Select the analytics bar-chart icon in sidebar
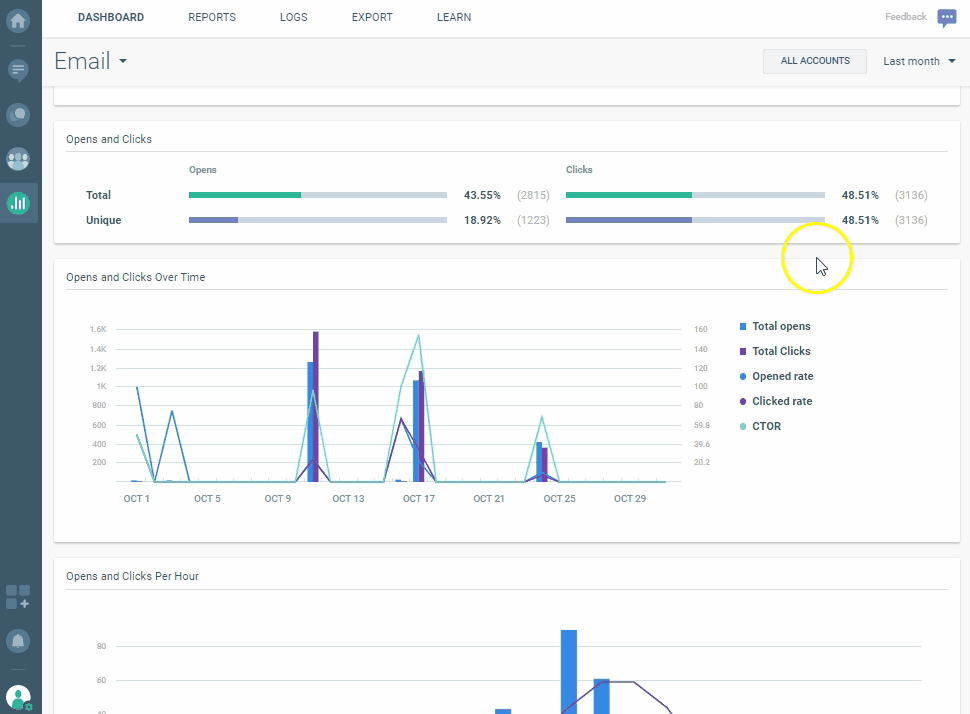The height and width of the screenshot is (714, 970). (20, 203)
